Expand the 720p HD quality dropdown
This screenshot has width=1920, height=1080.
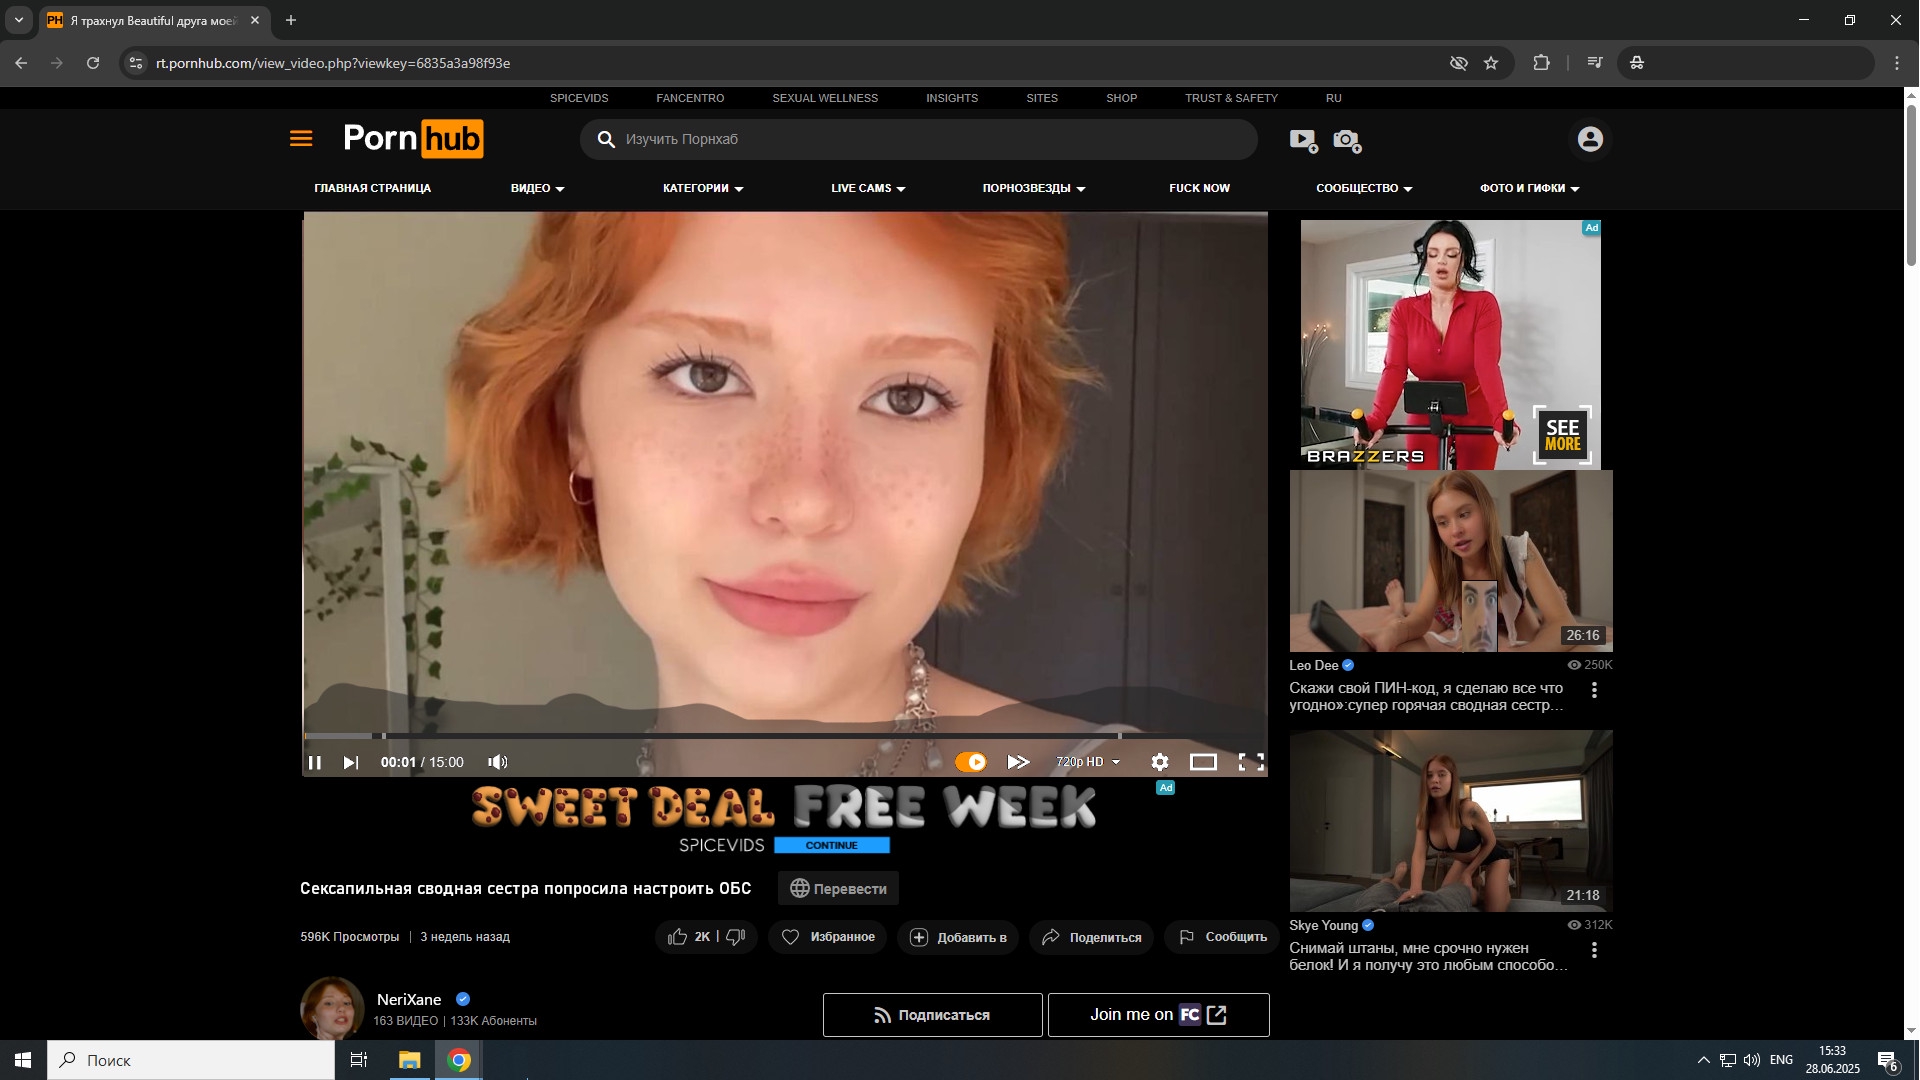1088,763
